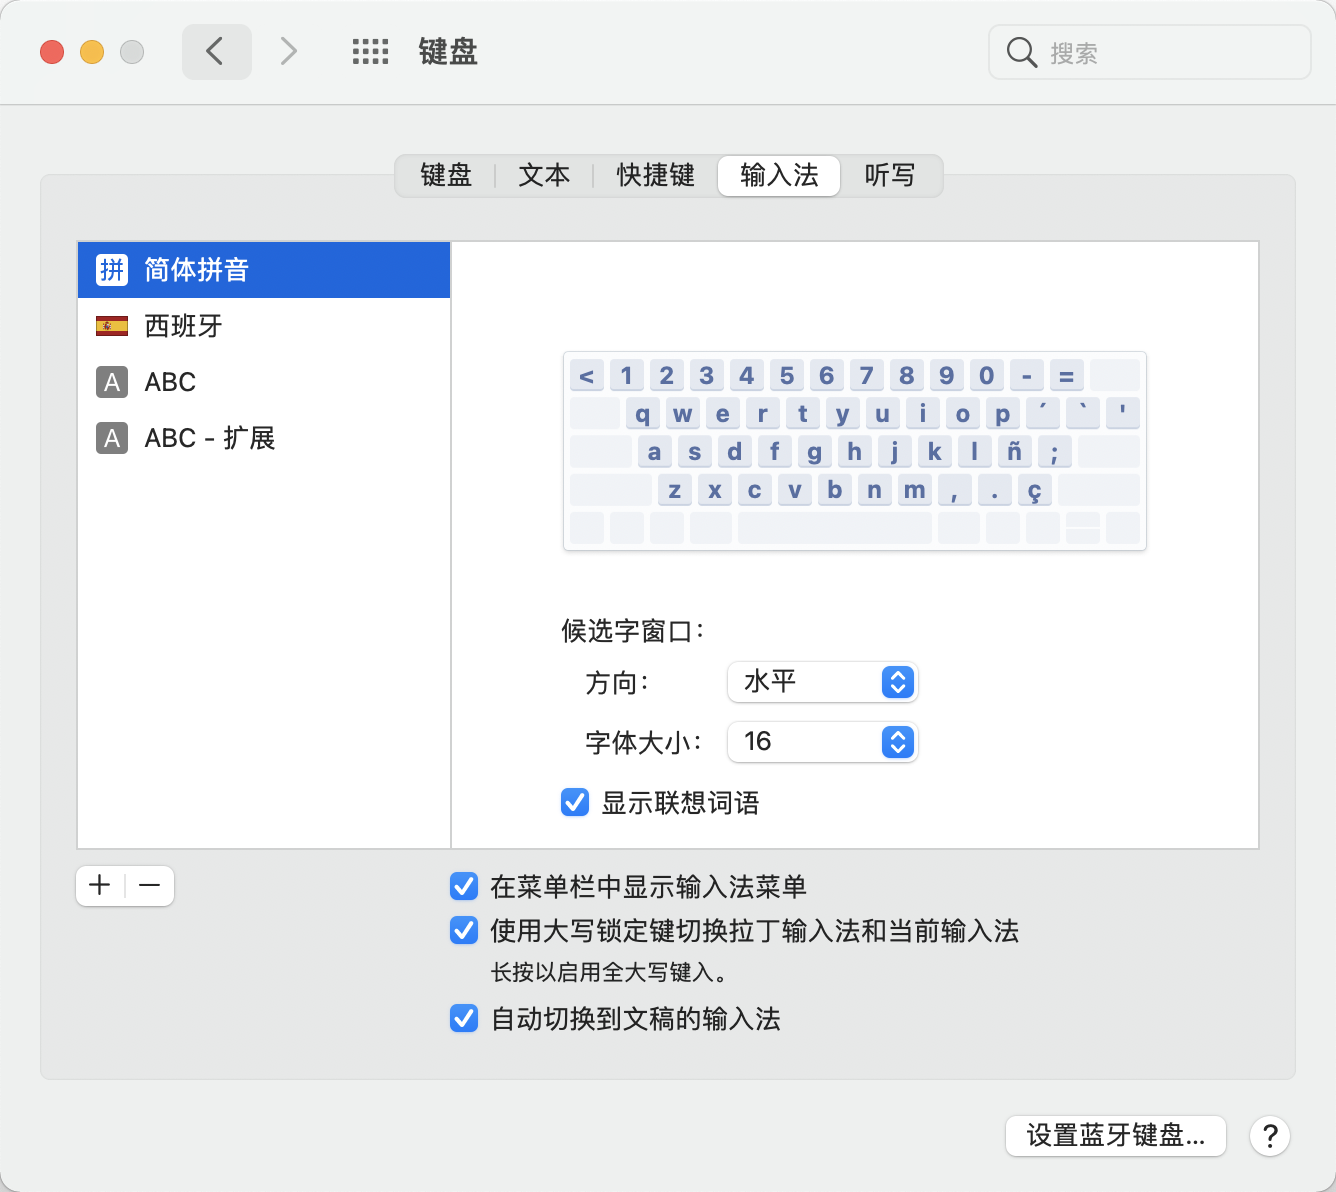Switch to the 快捷键 tab
The width and height of the screenshot is (1336, 1192).
(655, 176)
